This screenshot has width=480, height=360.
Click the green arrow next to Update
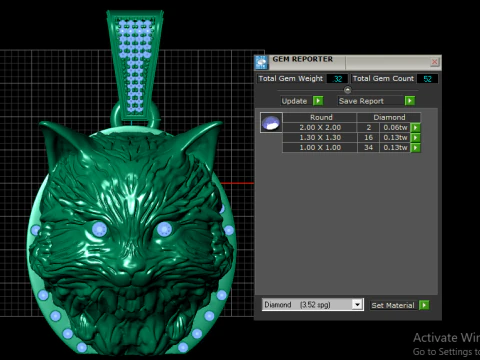[x=318, y=101]
